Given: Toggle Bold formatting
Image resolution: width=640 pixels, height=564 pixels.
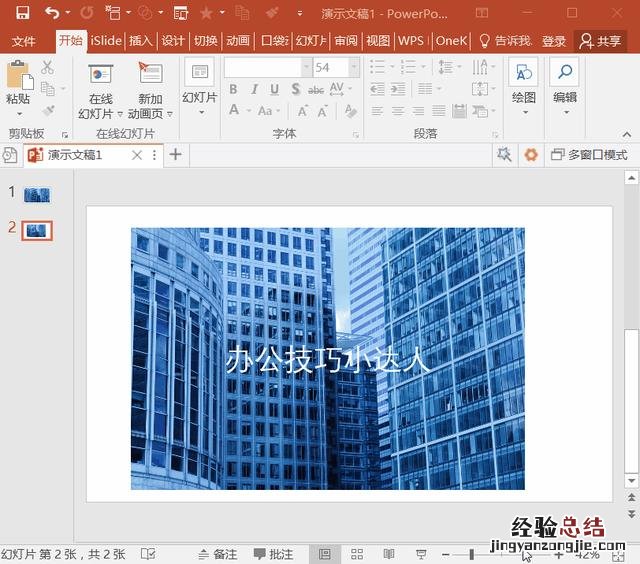Looking at the screenshot, I should click(233, 90).
